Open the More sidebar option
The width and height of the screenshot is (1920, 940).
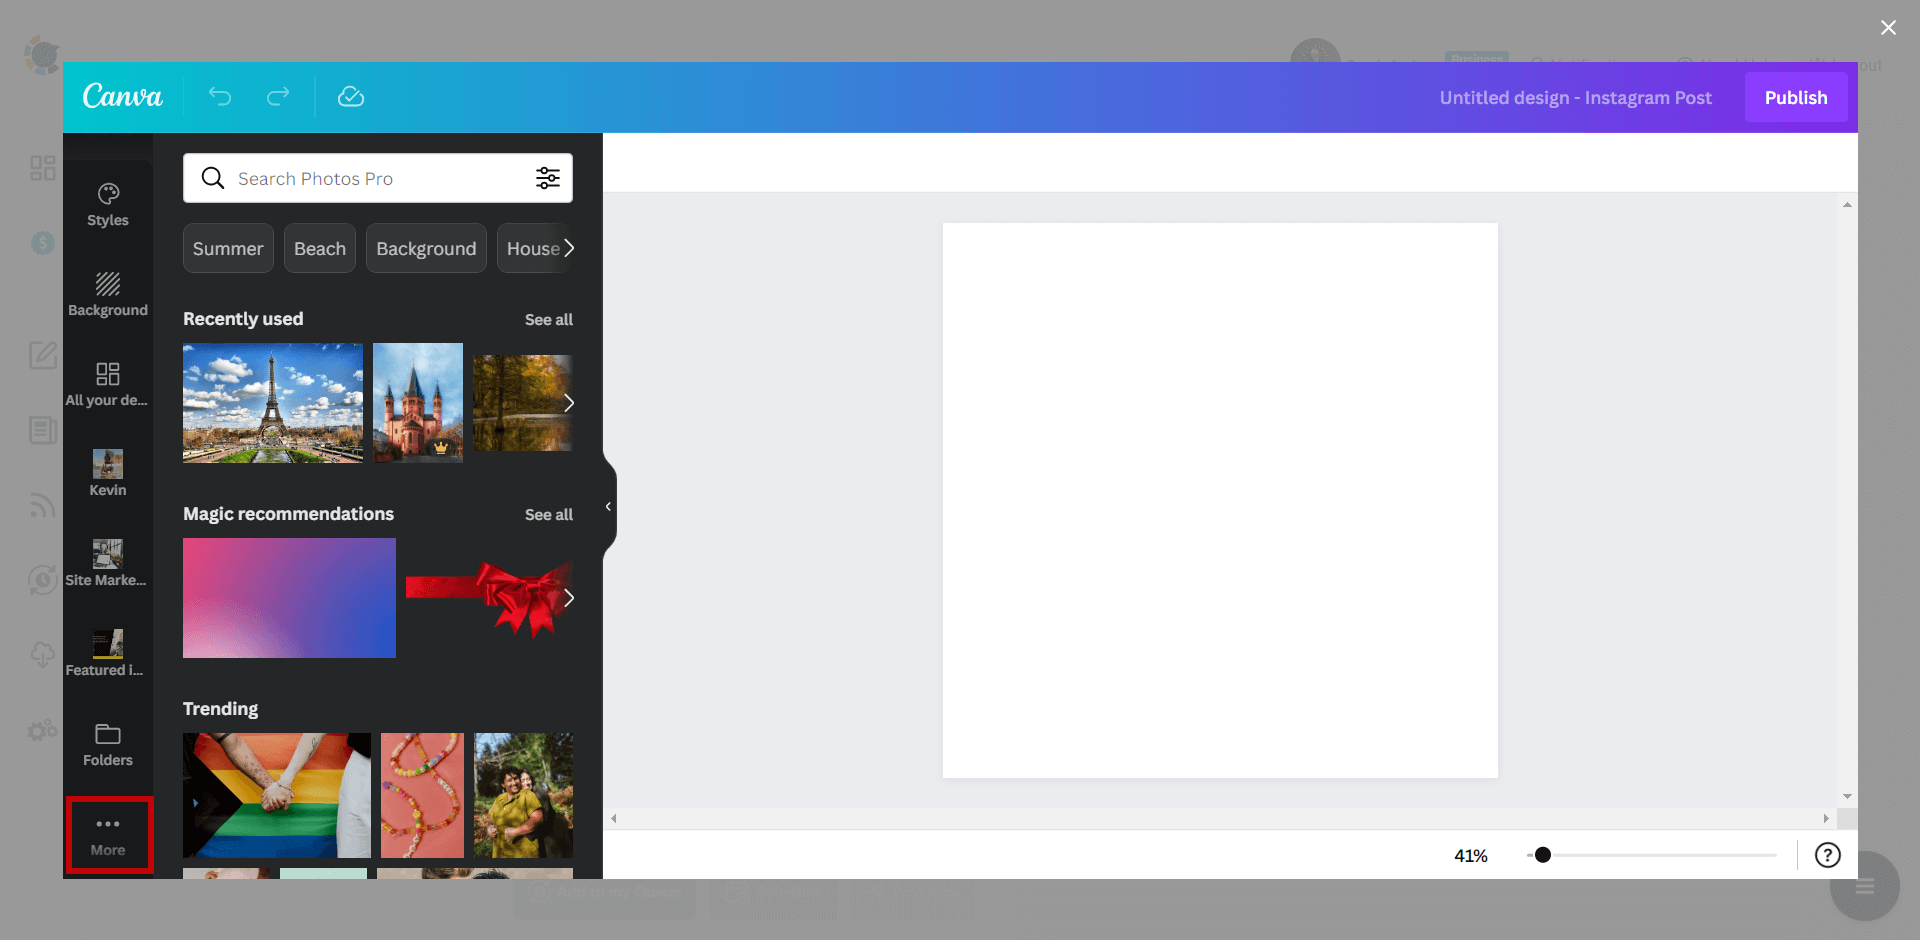click(x=108, y=834)
